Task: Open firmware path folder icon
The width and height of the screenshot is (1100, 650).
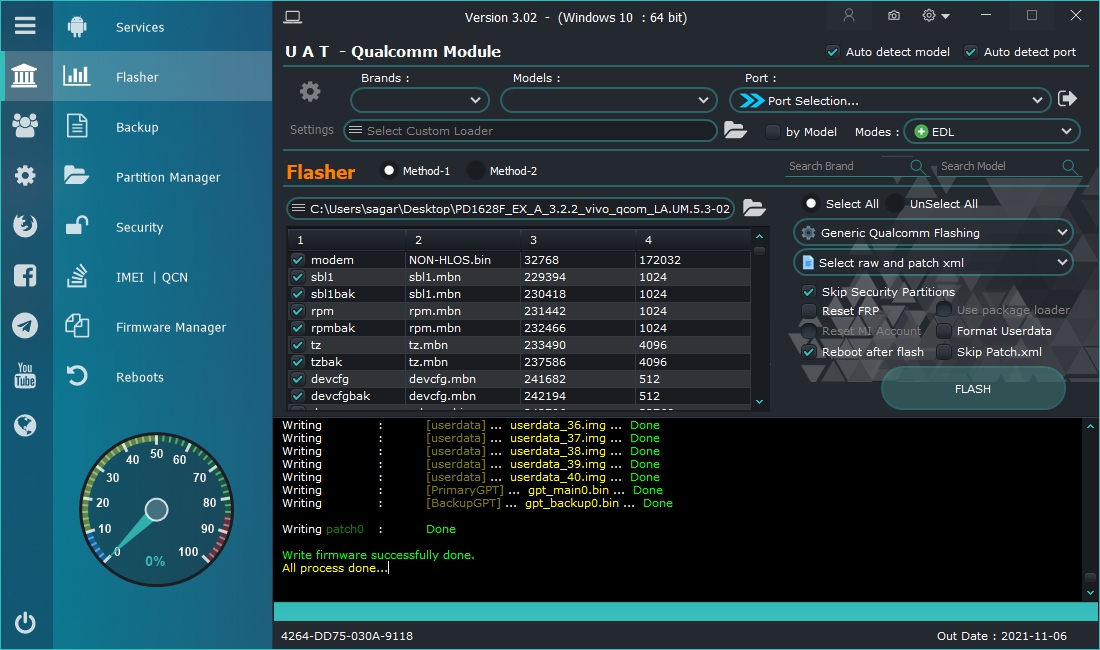Action: click(x=754, y=208)
